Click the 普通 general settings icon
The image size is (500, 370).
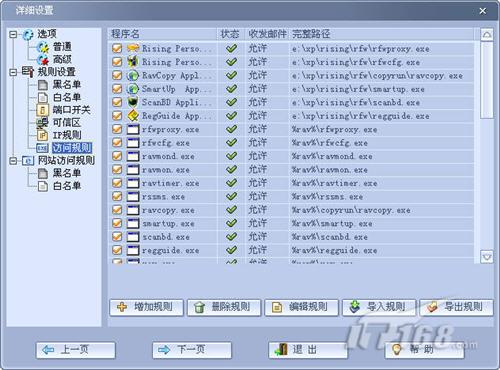(43, 47)
